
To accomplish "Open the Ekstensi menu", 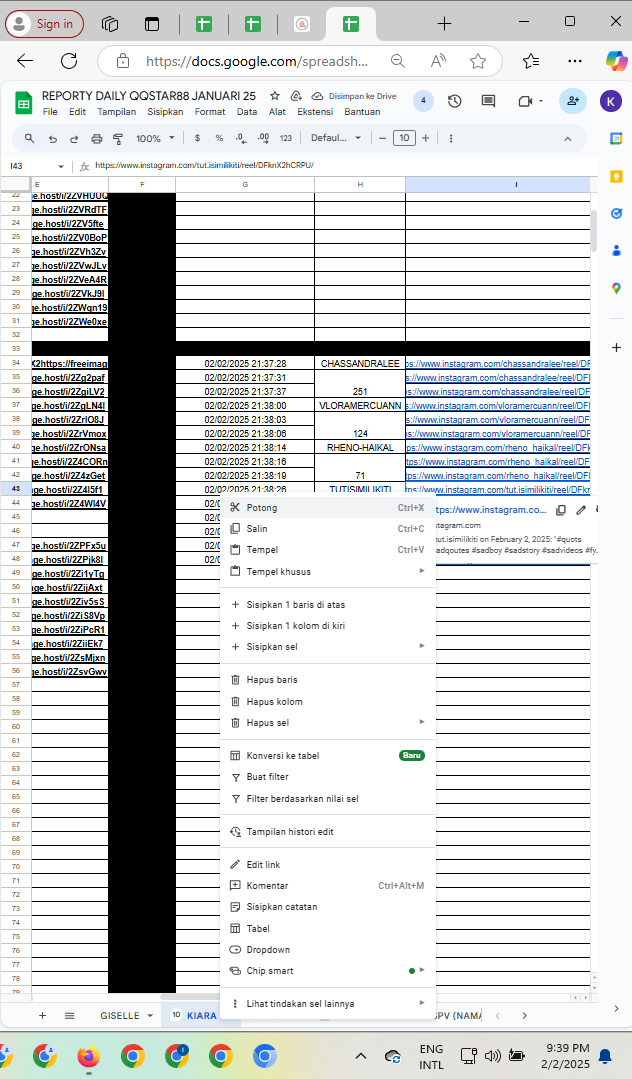I will click(x=315, y=111).
